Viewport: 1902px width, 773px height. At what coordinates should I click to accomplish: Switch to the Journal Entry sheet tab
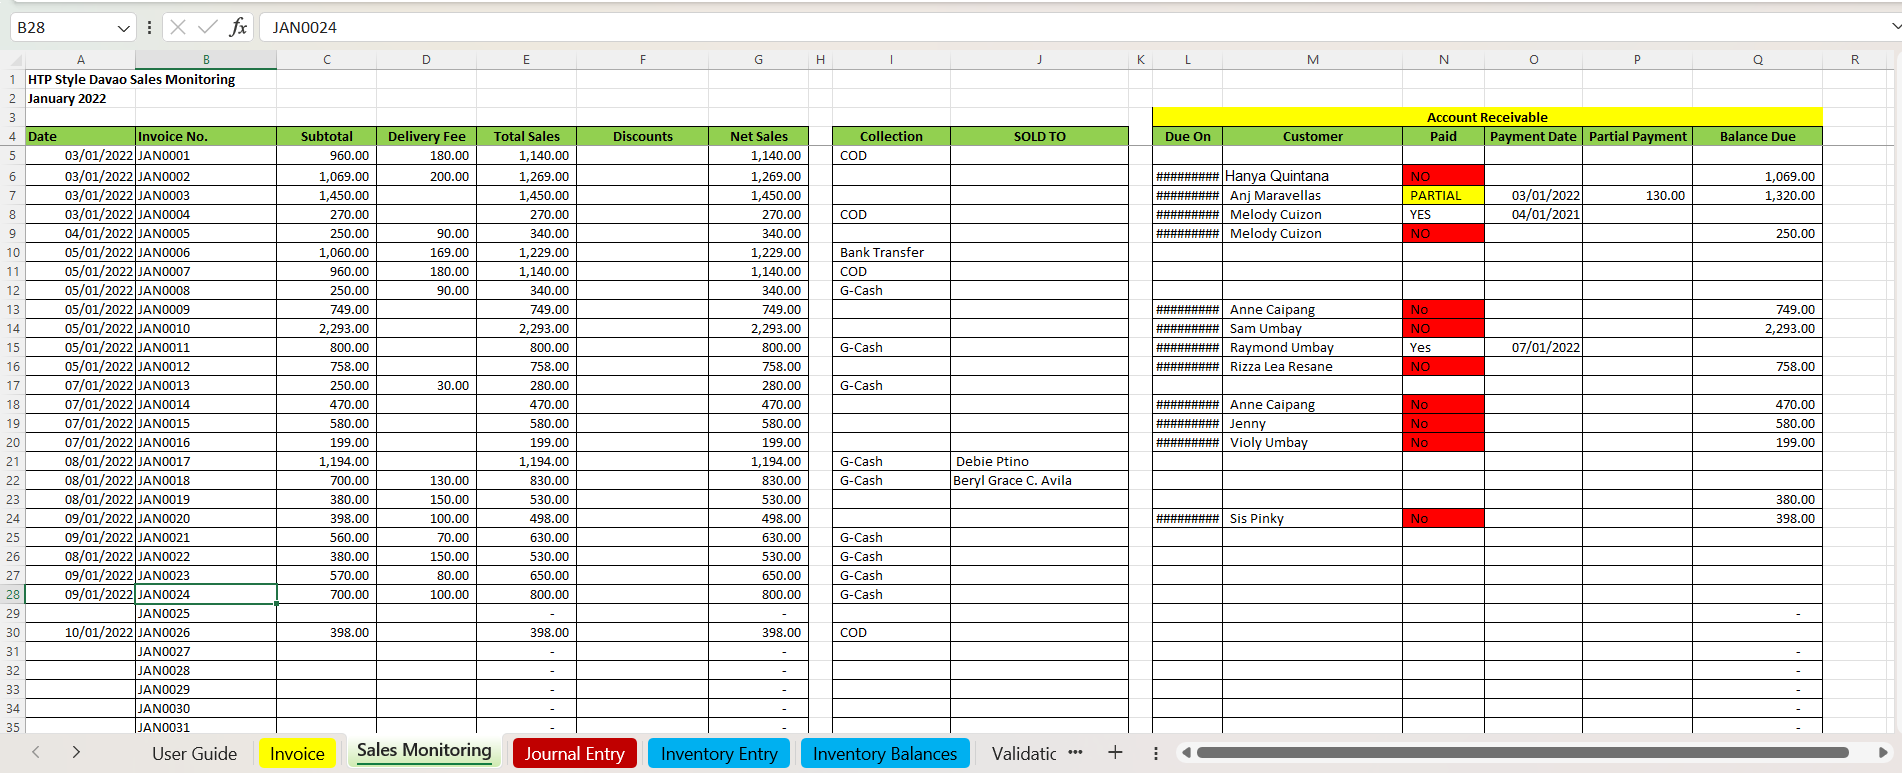[x=574, y=753]
